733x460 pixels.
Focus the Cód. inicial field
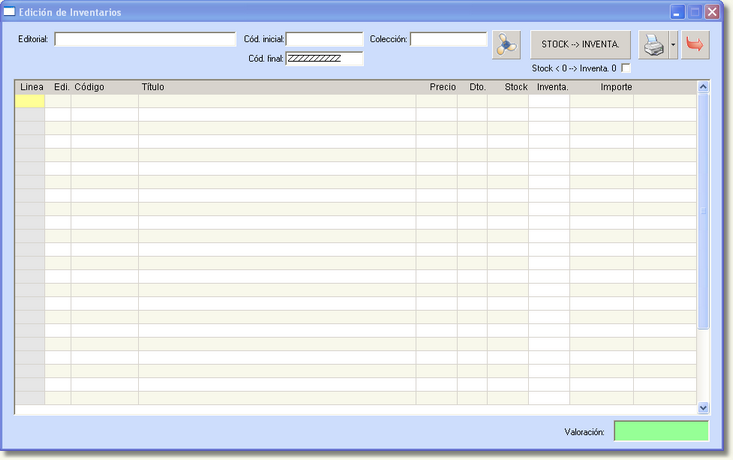click(x=324, y=39)
